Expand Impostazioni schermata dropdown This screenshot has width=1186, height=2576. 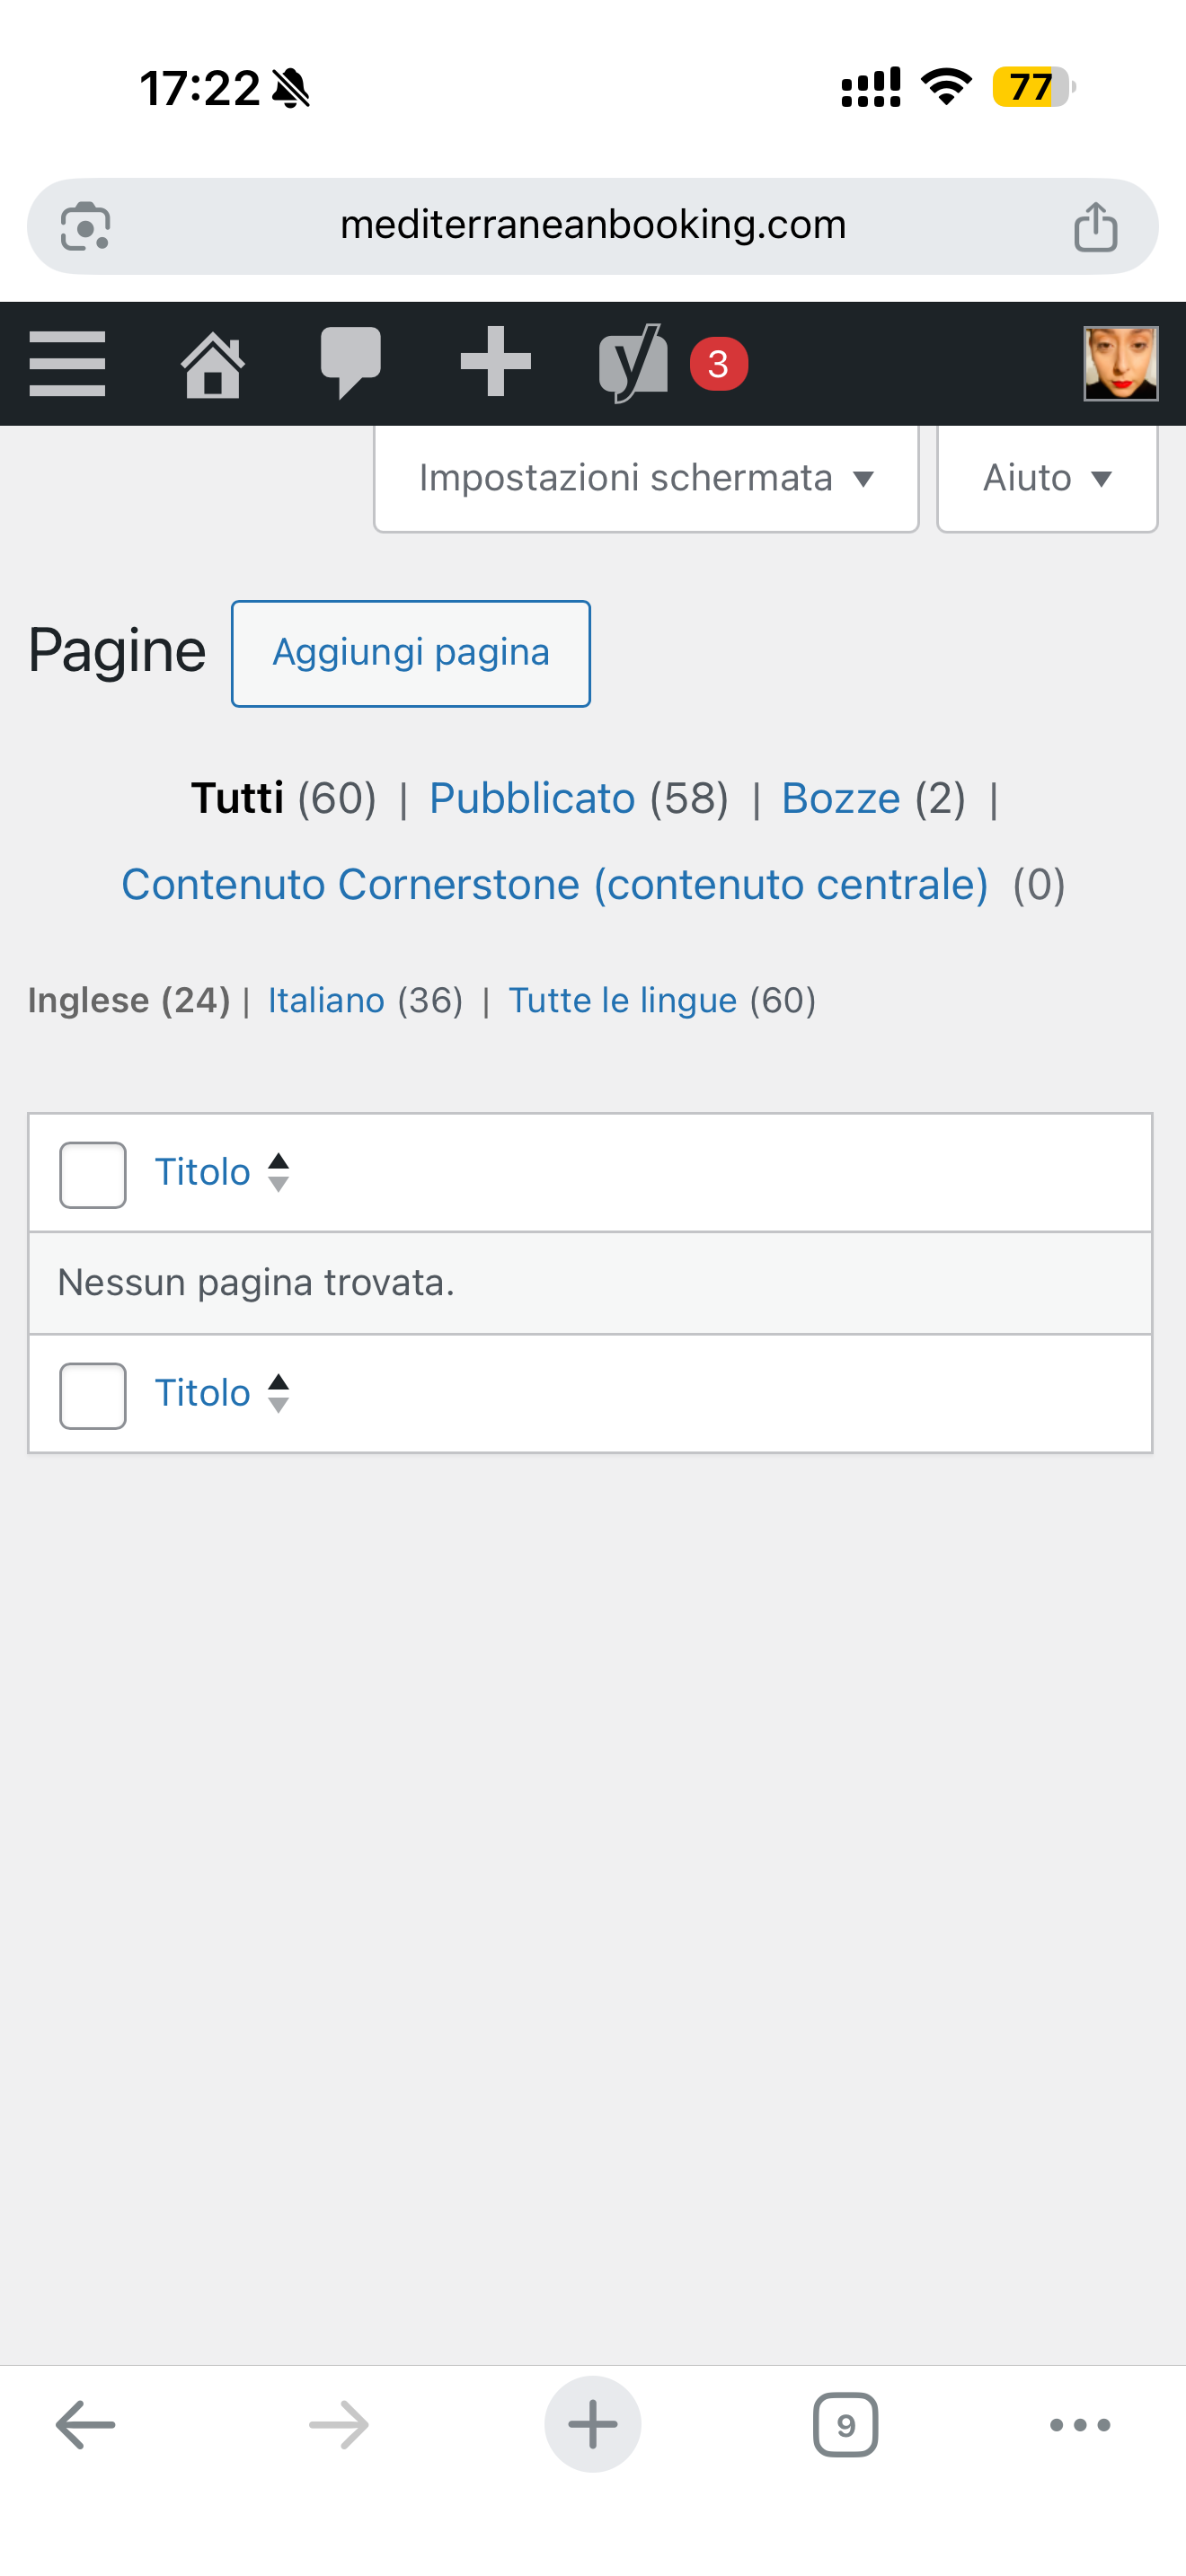pyautogui.click(x=646, y=478)
